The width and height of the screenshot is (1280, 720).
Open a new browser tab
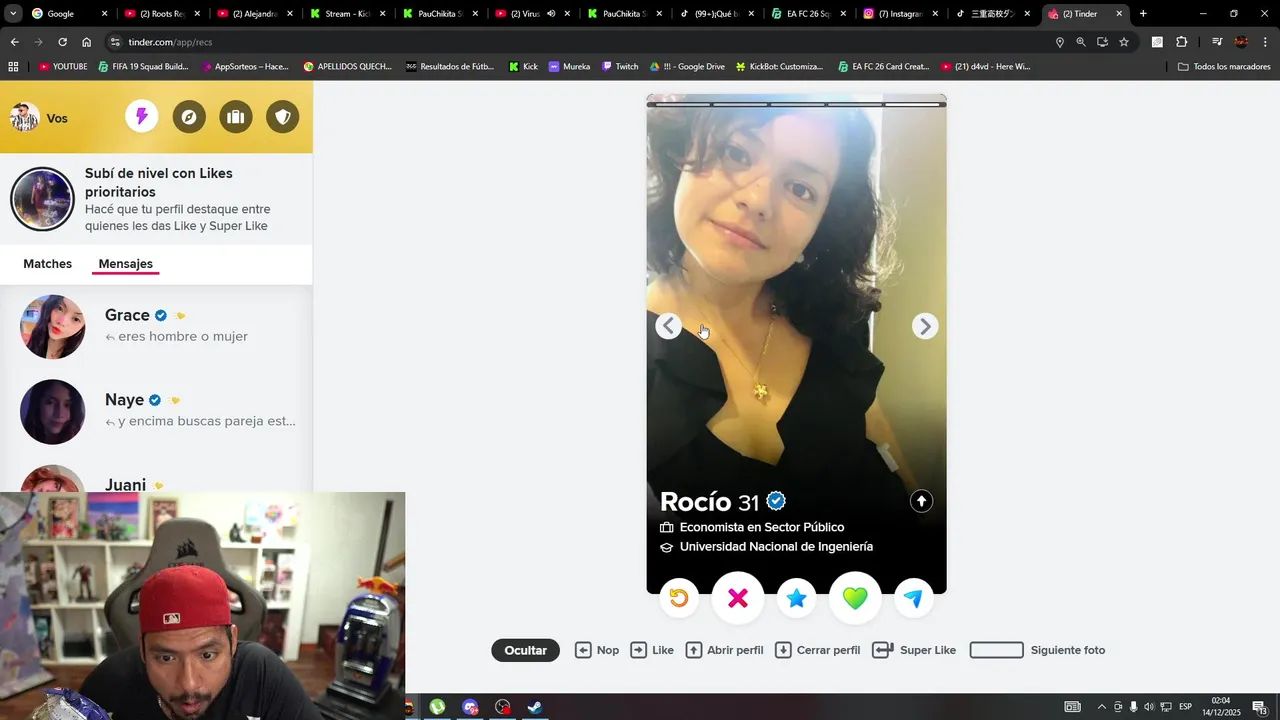pyautogui.click(x=1143, y=14)
